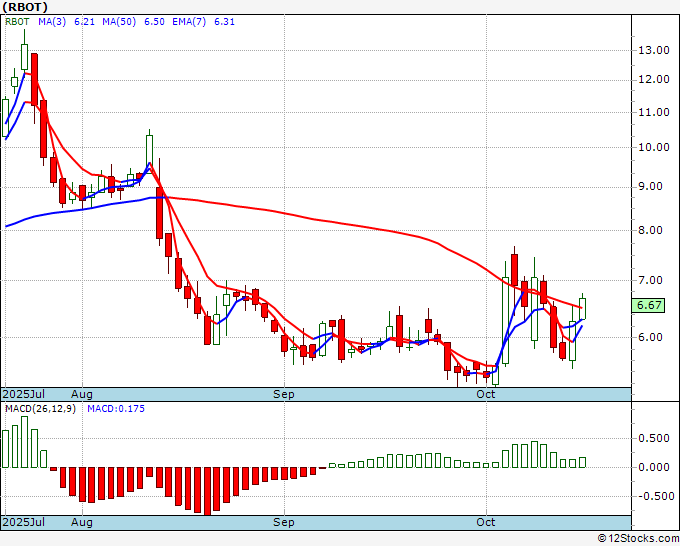Click the 2025Jul label on price chart axis

23,394
